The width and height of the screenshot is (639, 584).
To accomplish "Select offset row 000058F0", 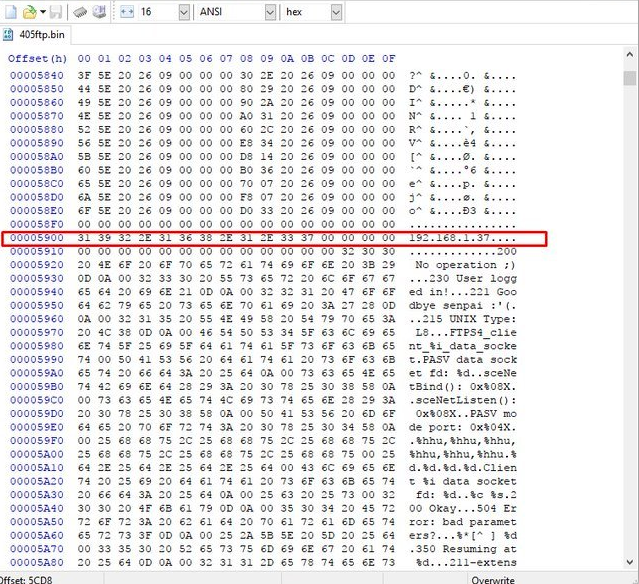I will (37, 224).
